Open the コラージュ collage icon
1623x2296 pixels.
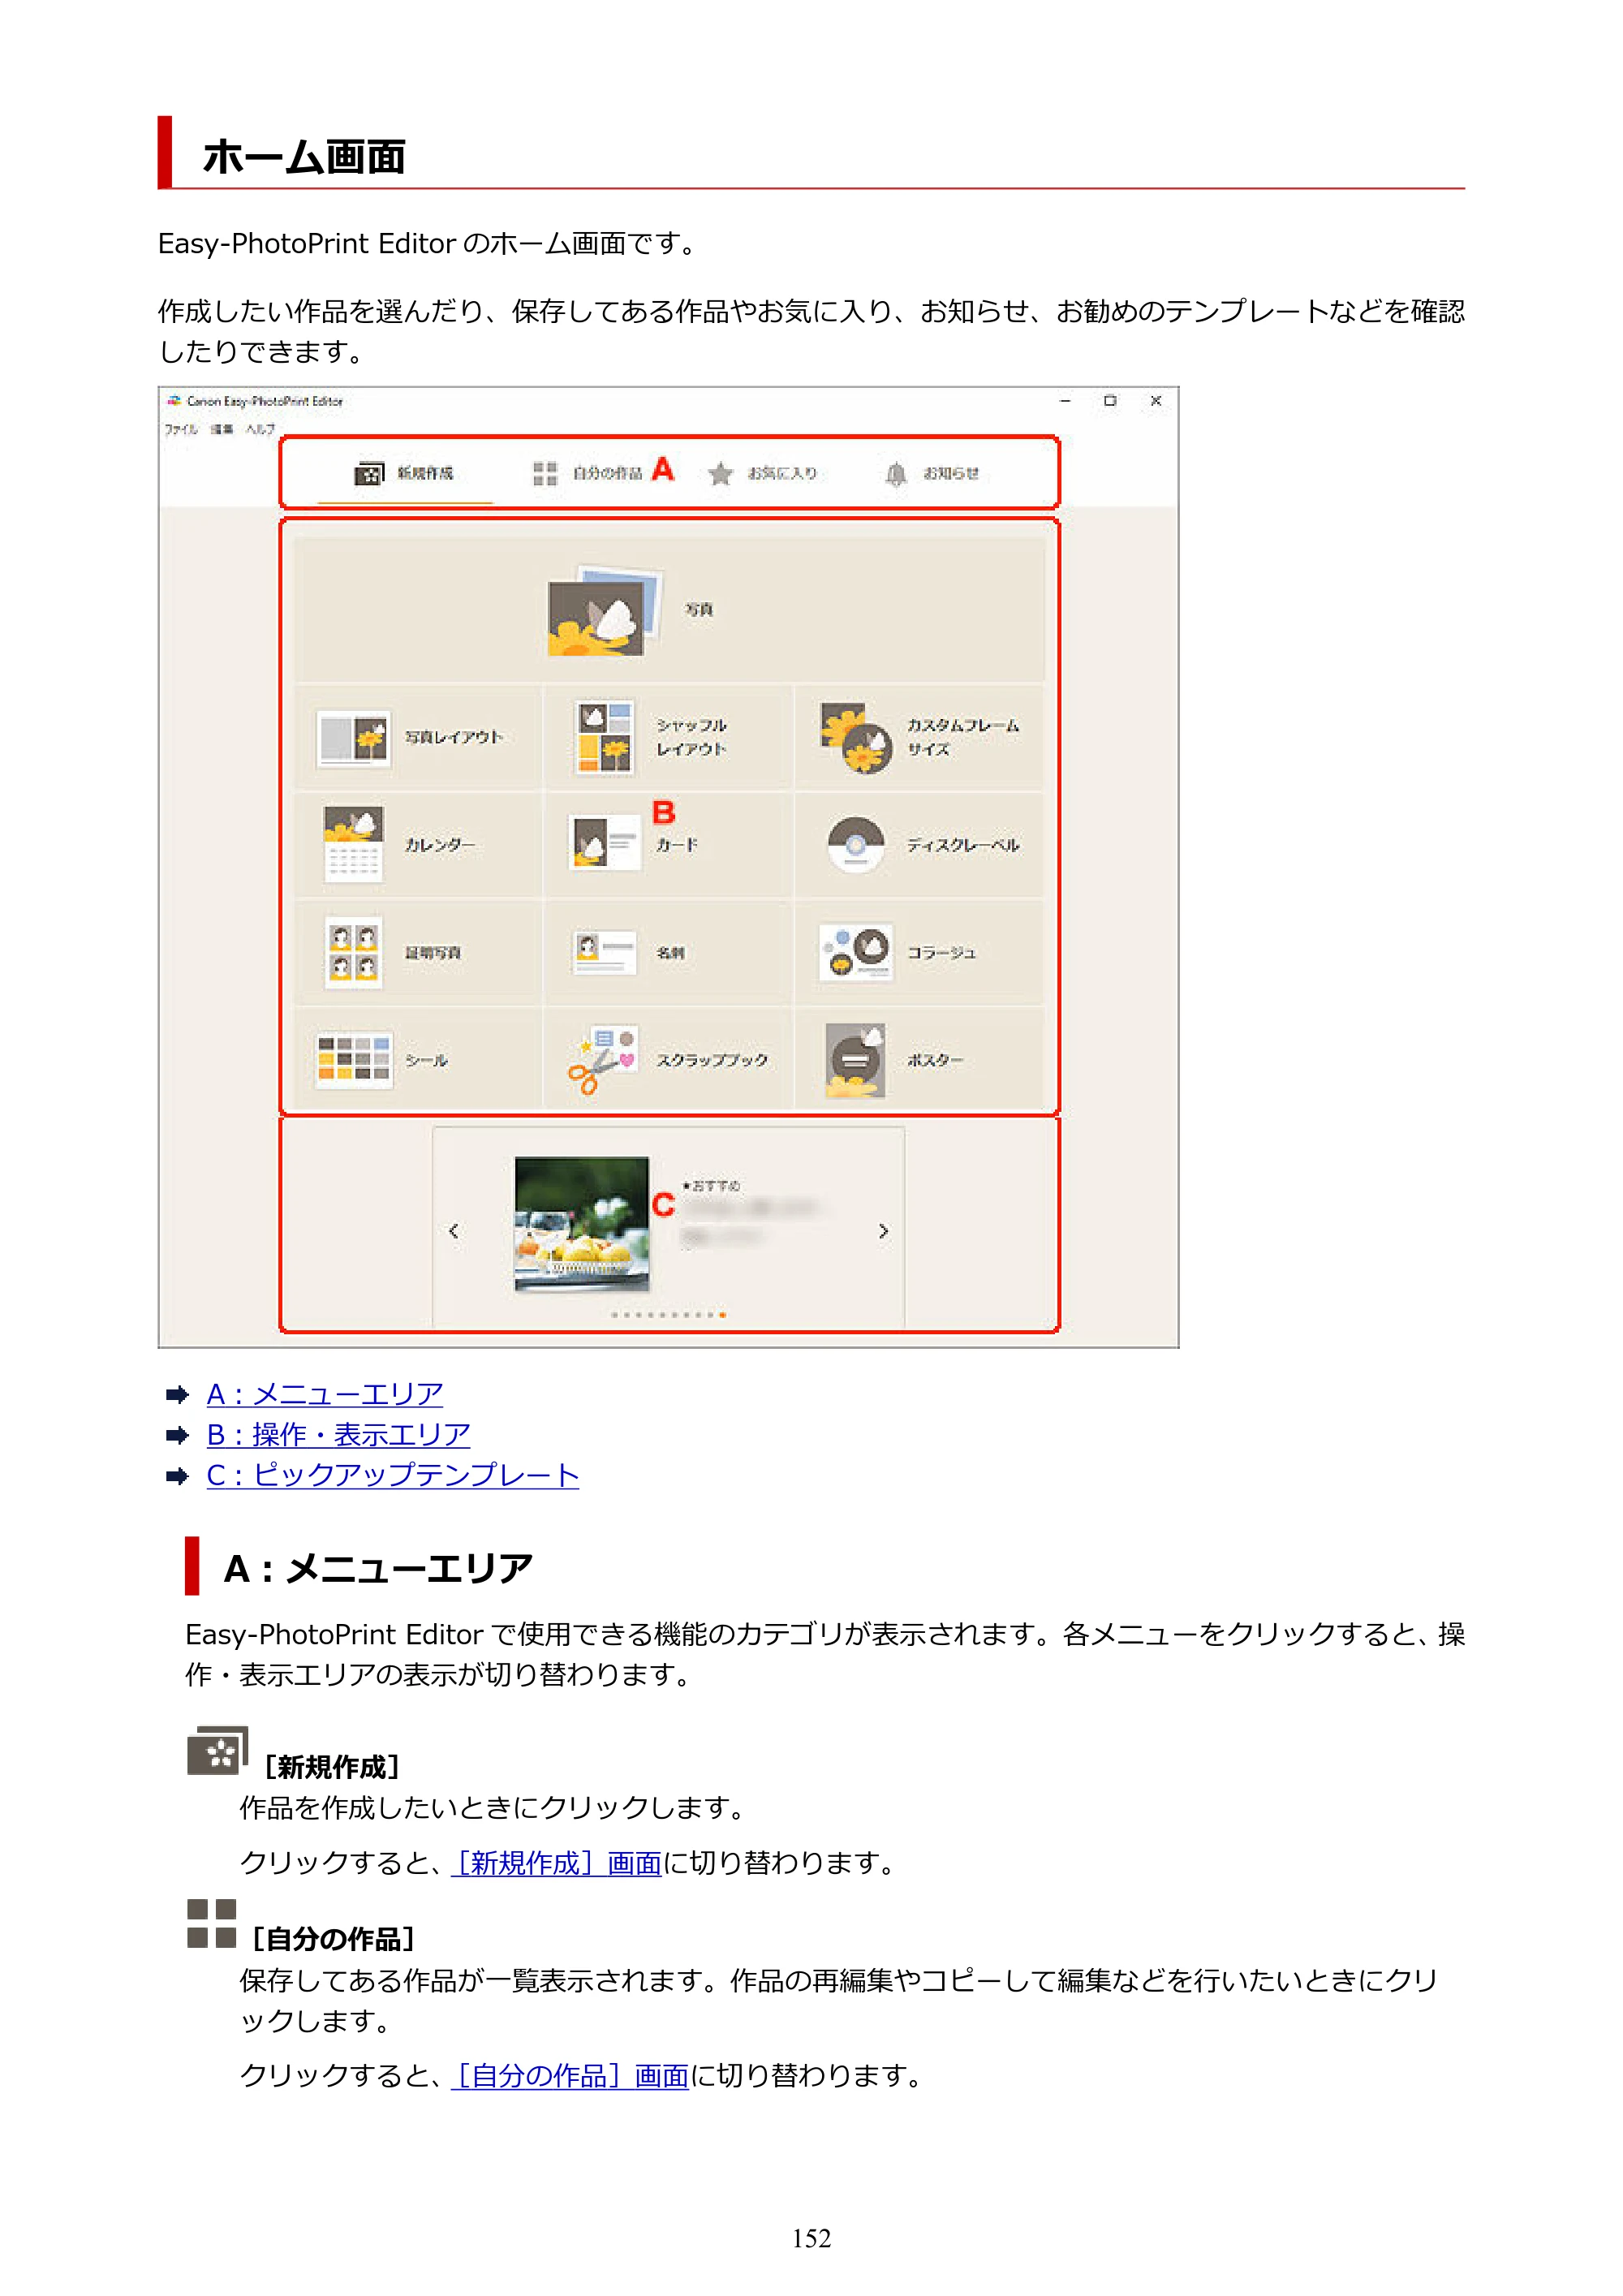click(x=856, y=952)
